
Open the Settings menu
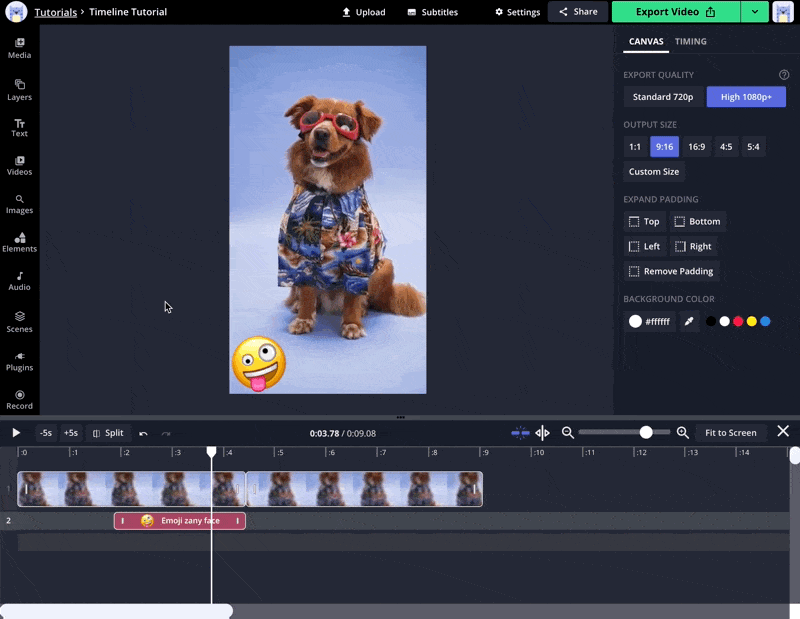pyautogui.click(x=517, y=12)
